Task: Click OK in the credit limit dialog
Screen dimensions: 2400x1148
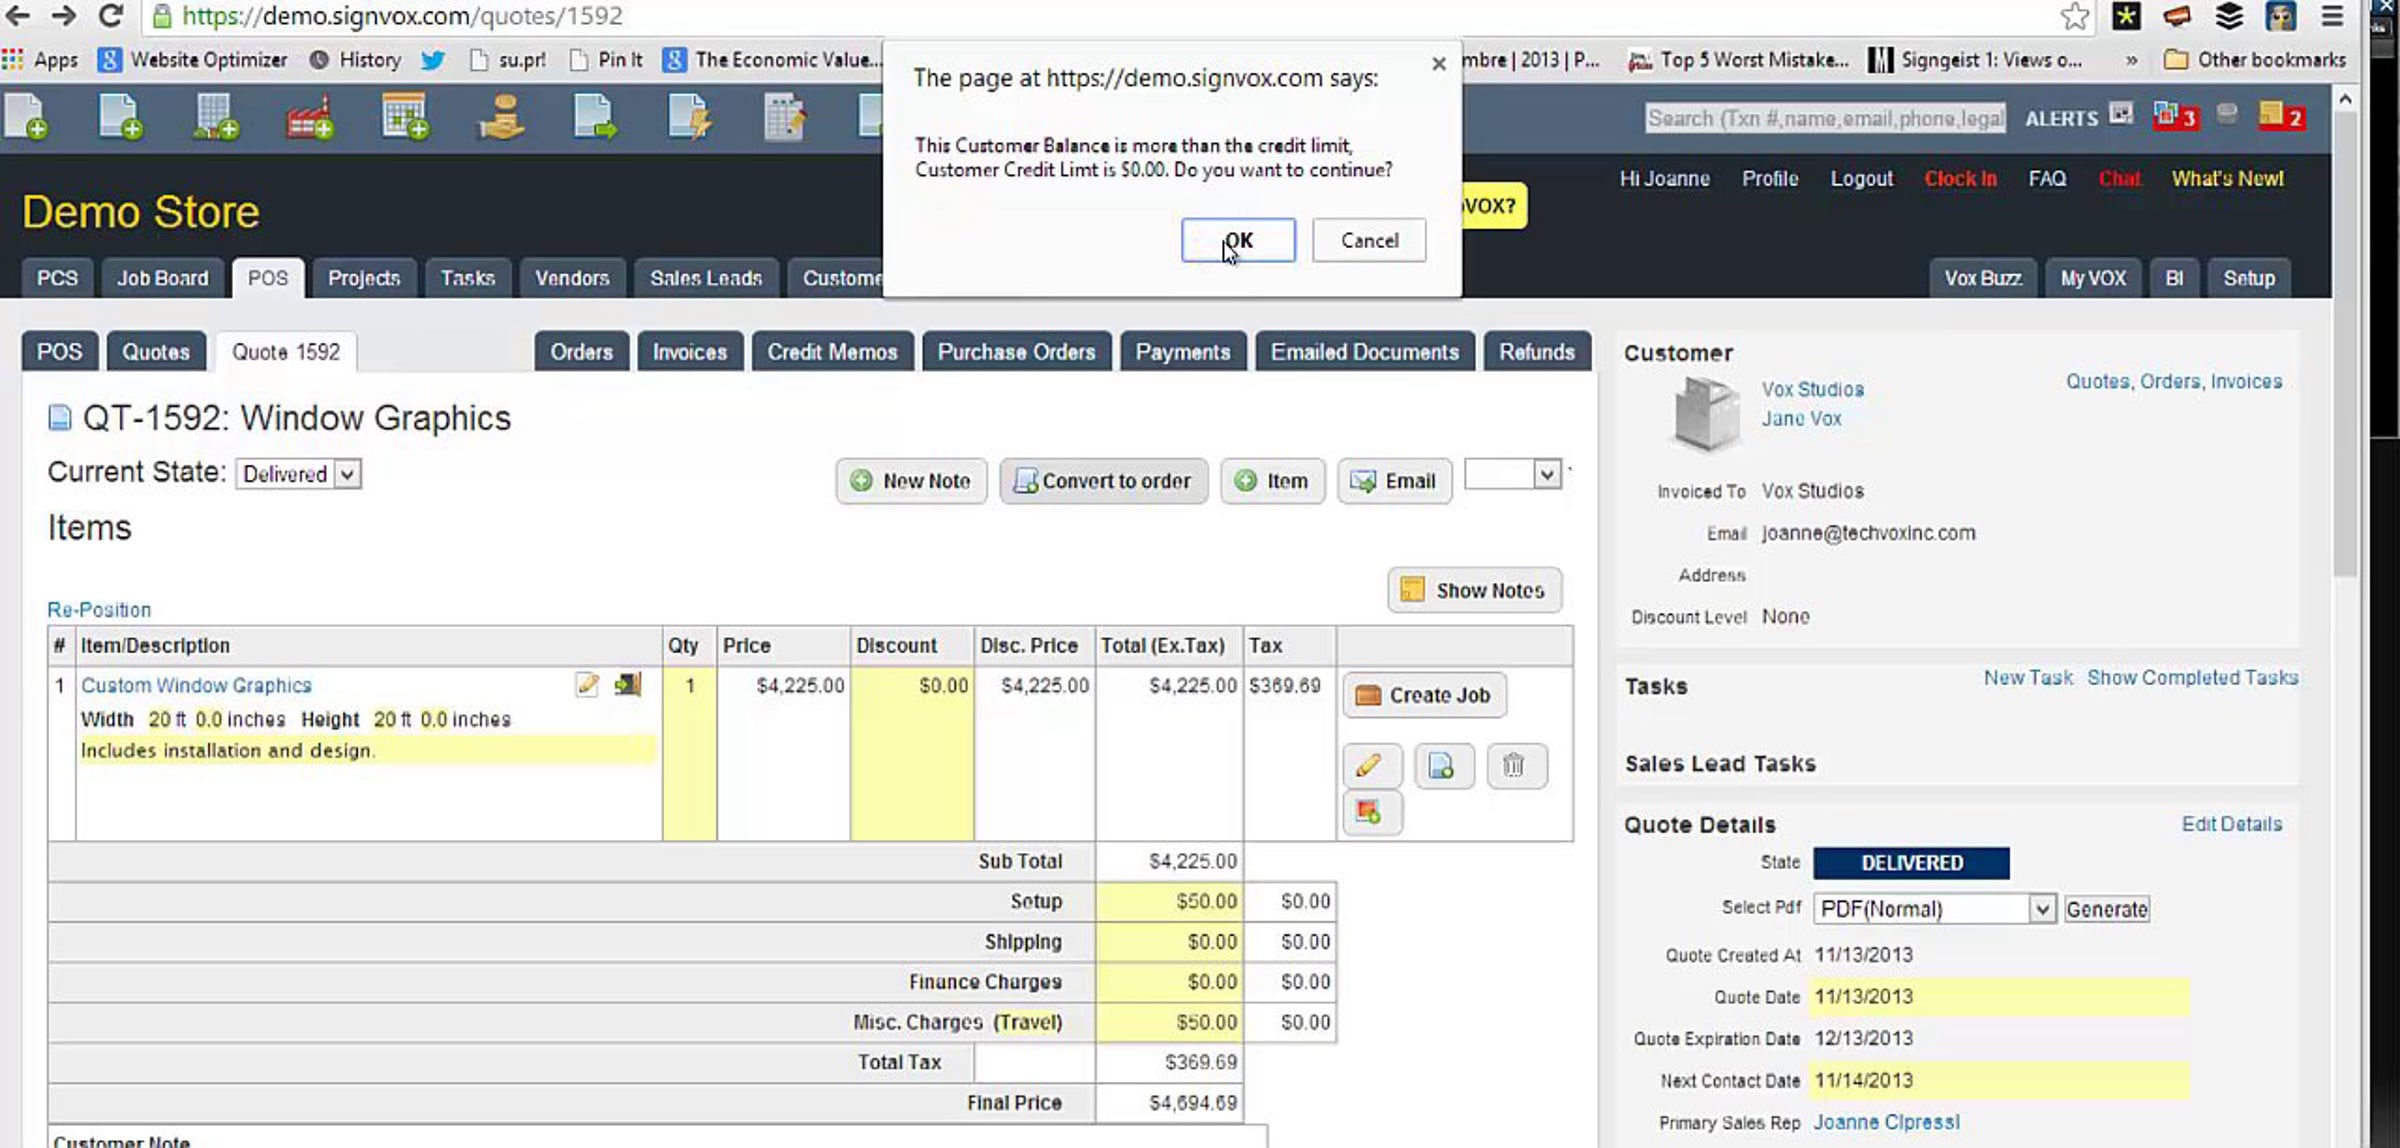Action: [x=1238, y=241]
